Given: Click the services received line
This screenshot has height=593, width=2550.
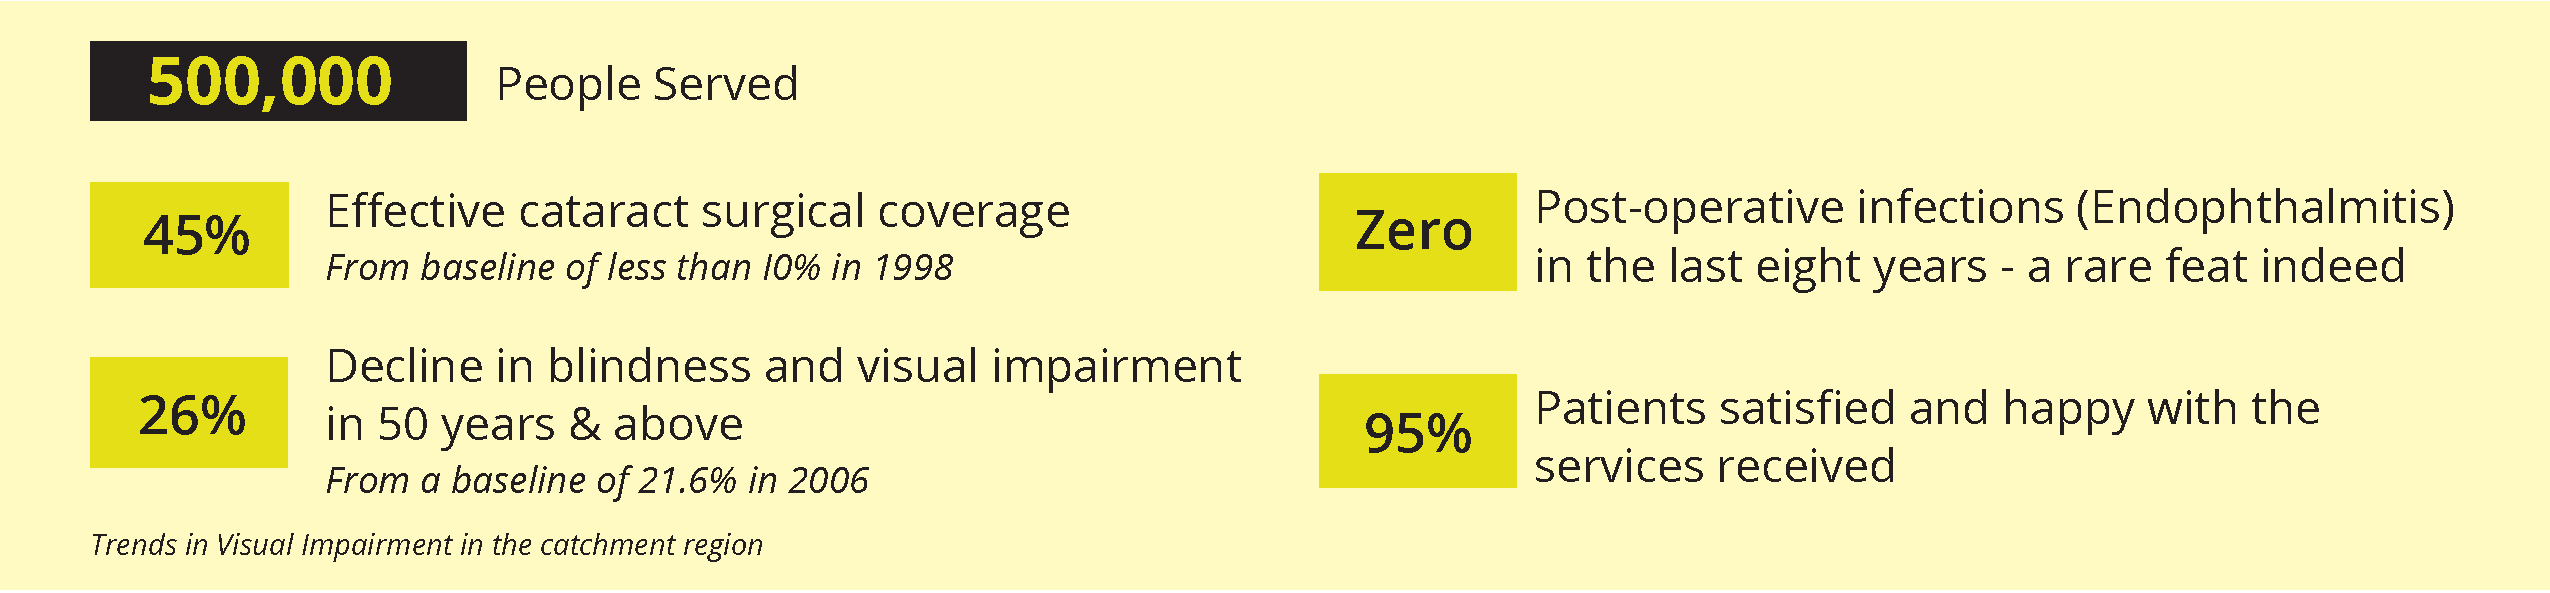Looking at the screenshot, I should tap(1715, 467).
